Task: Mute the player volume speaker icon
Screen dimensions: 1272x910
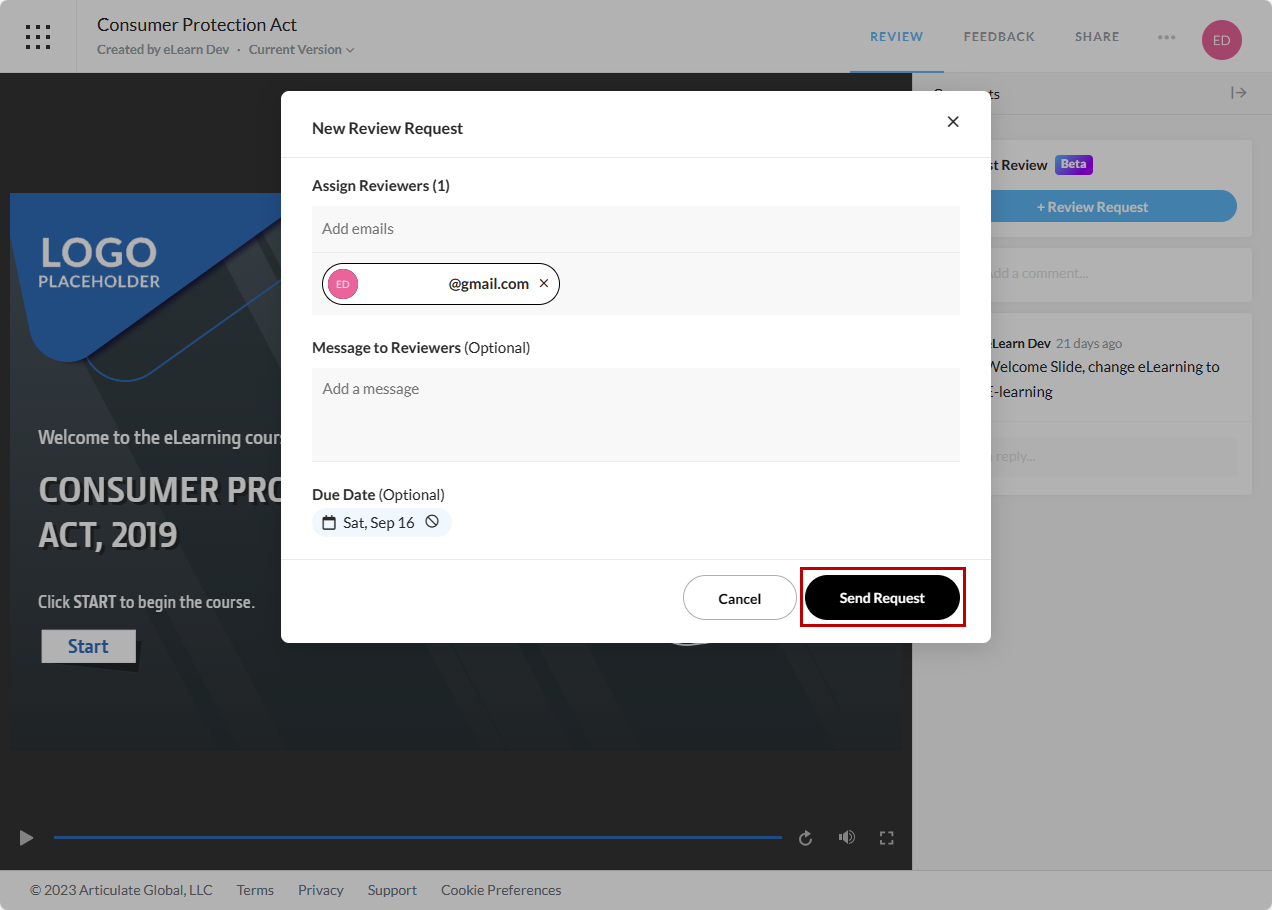Action: pos(847,838)
